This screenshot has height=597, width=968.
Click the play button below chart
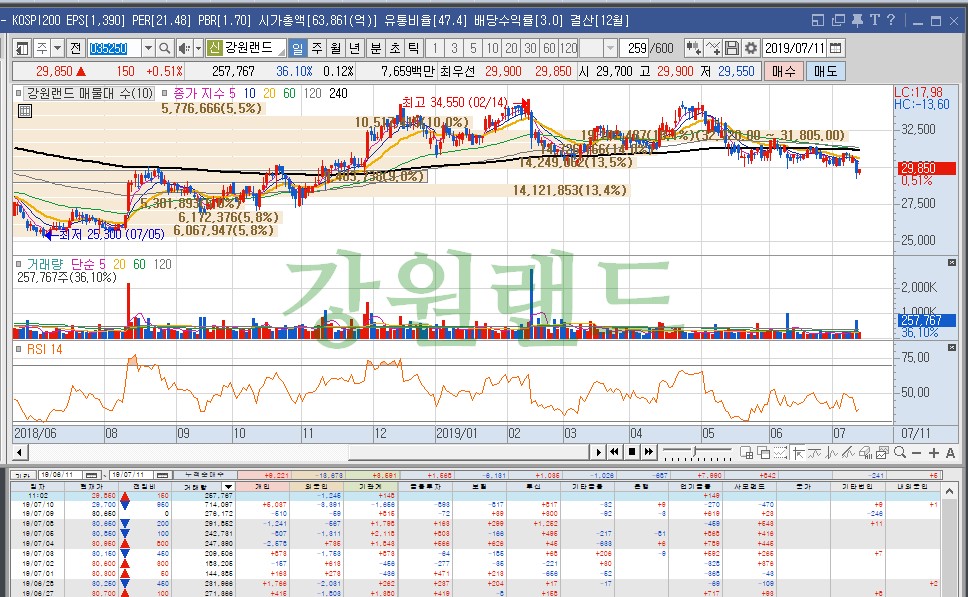point(598,453)
